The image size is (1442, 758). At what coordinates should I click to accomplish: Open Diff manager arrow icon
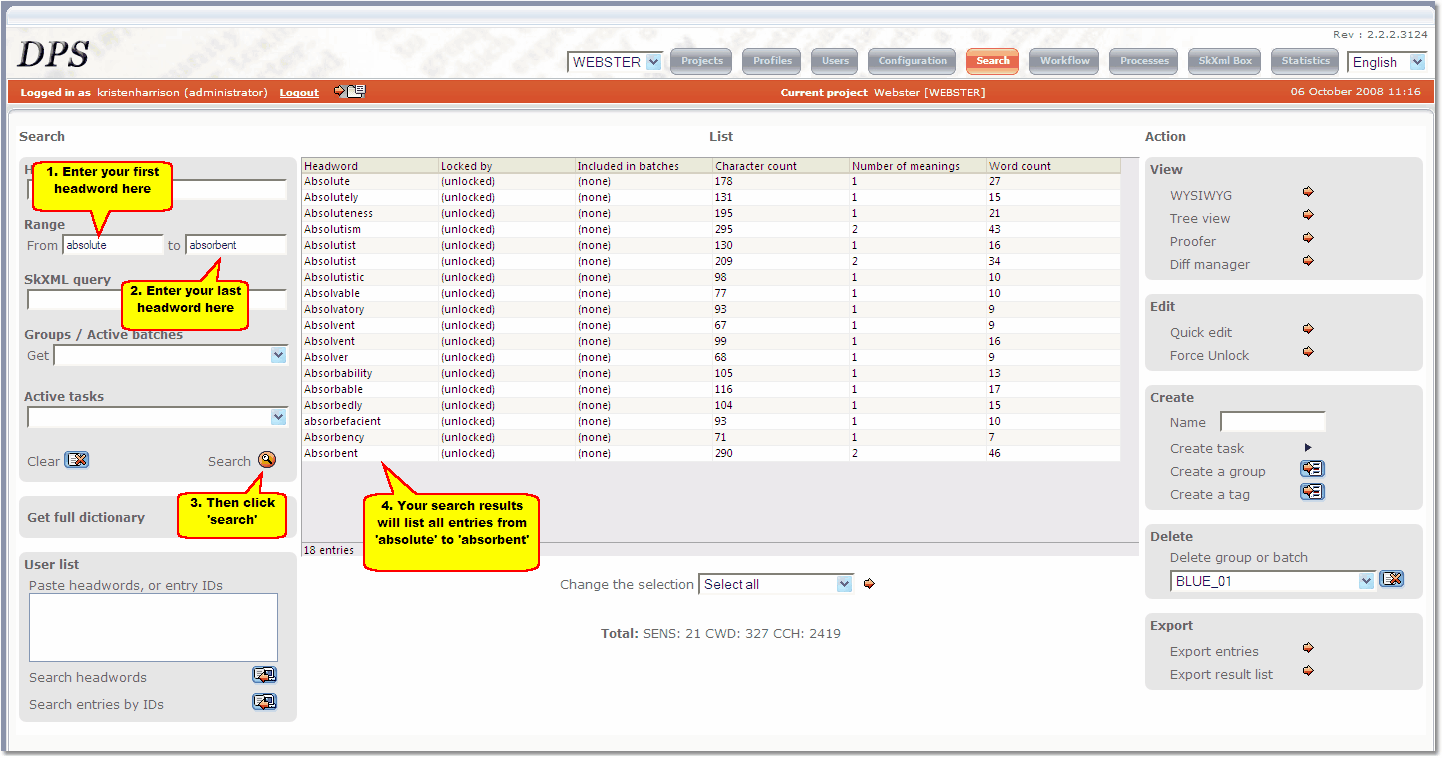(1308, 261)
